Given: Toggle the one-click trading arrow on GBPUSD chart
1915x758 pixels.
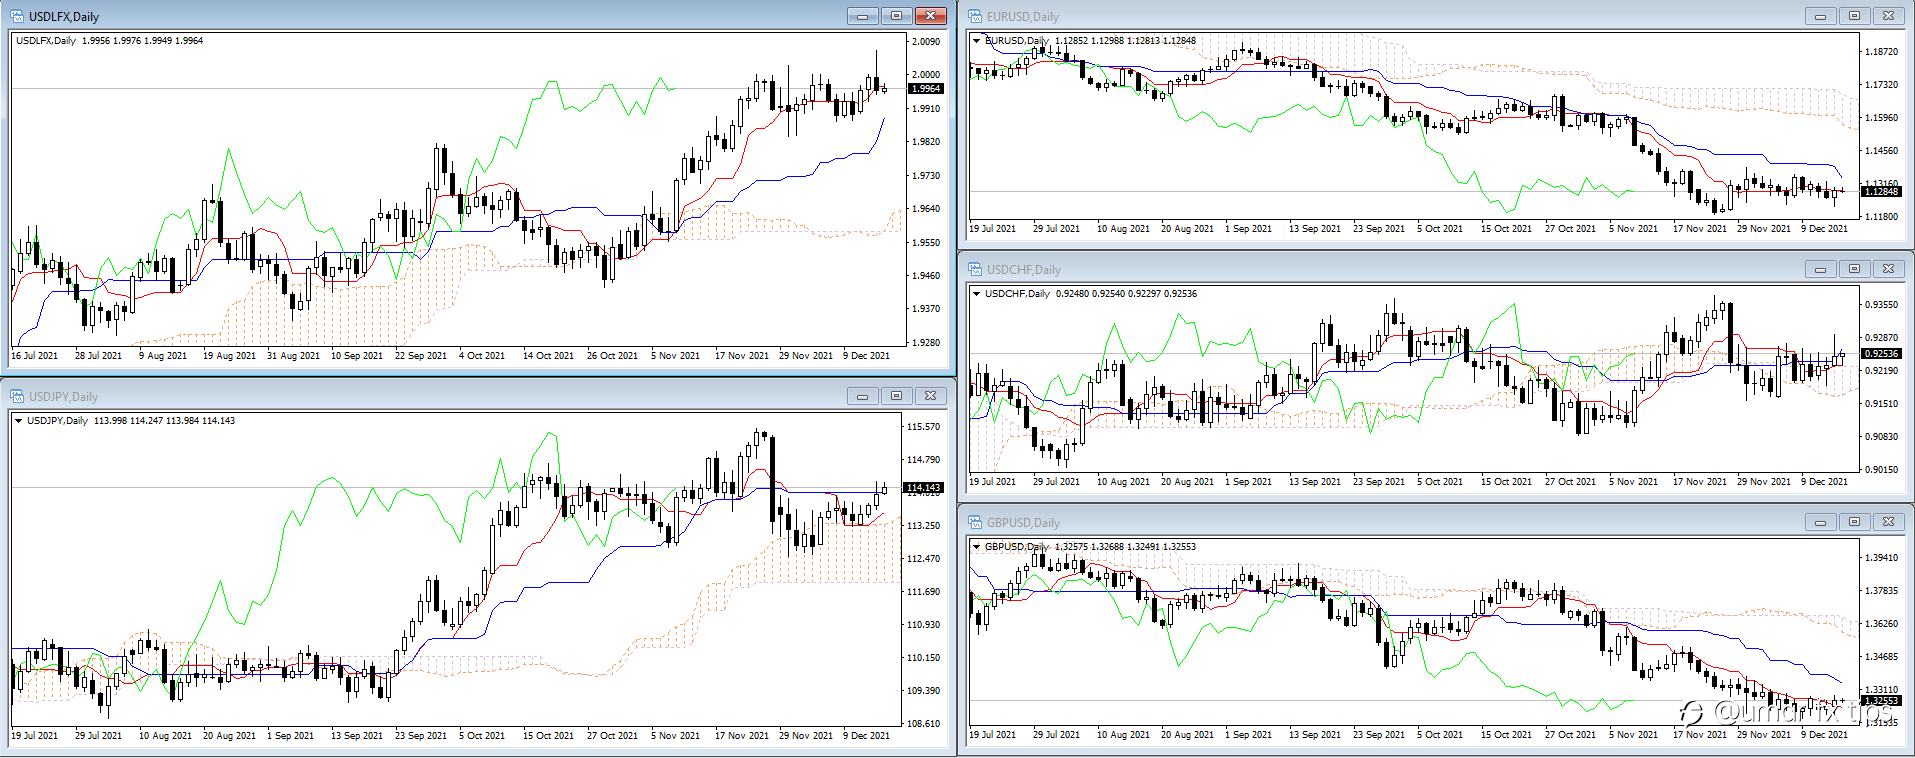Looking at the screenshot, I should 976,547.
